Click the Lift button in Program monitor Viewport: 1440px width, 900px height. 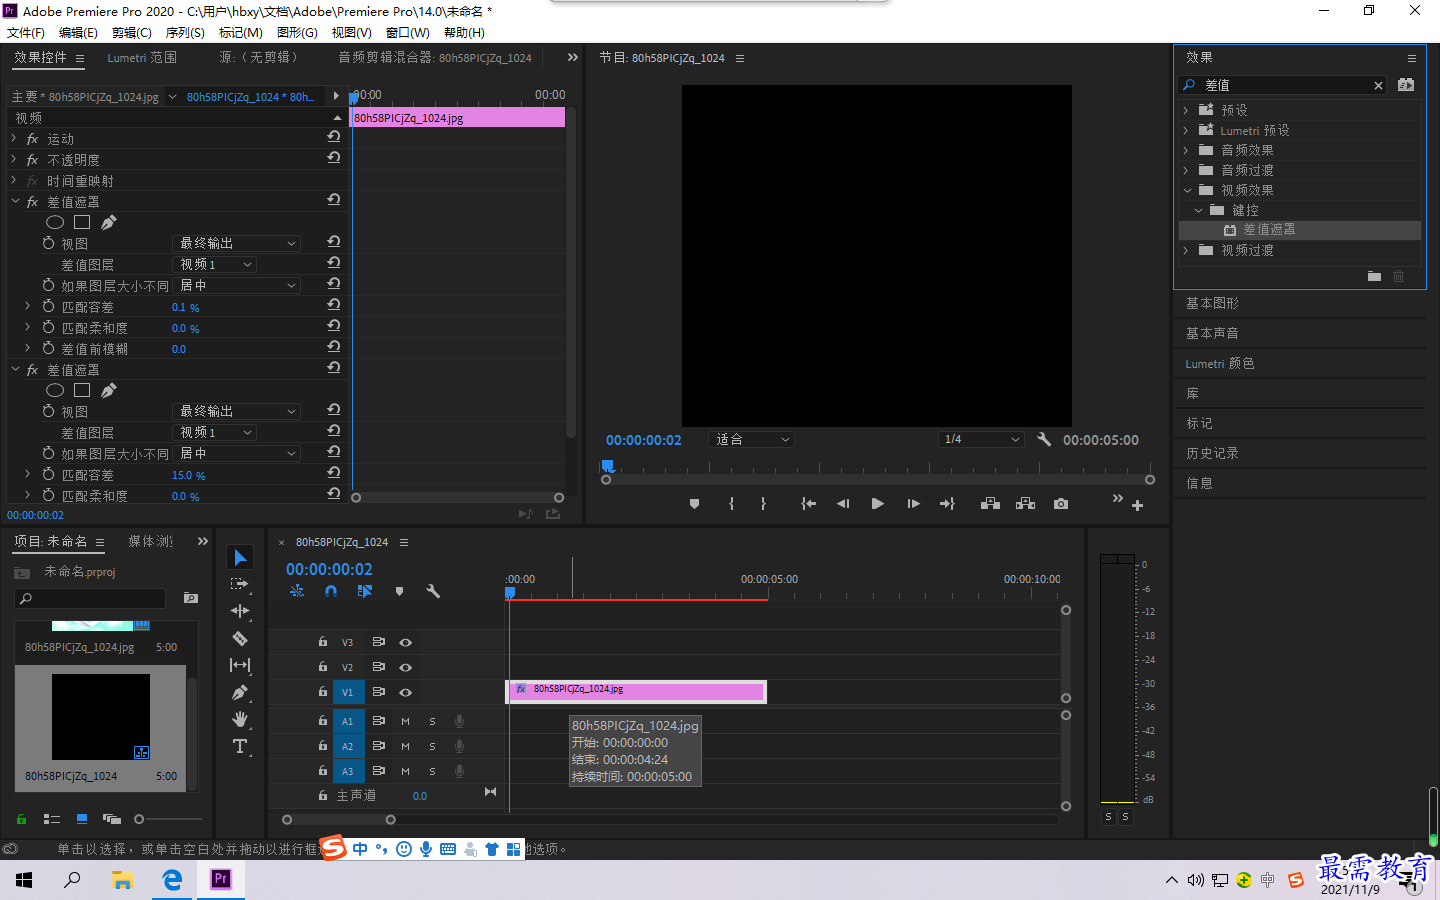pos(990,504)
